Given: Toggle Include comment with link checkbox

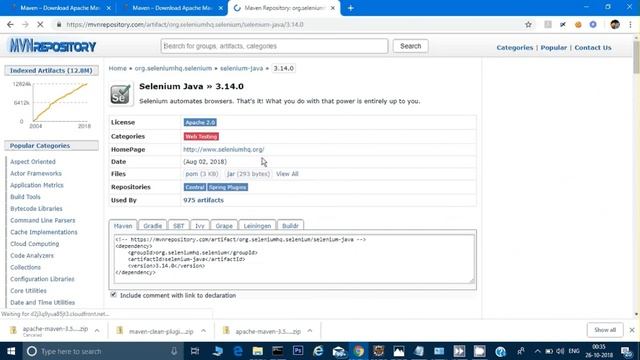Looking at the screenshot, I should (113, 294).
